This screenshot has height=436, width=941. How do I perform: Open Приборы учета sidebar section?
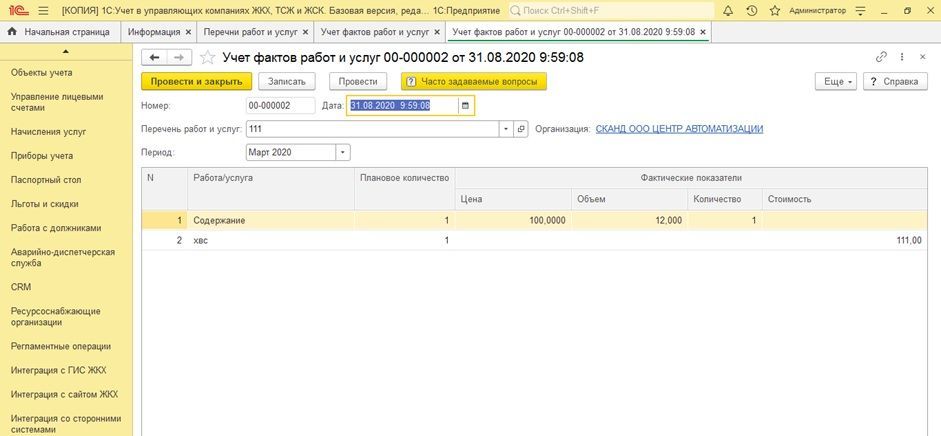[42, 156]
